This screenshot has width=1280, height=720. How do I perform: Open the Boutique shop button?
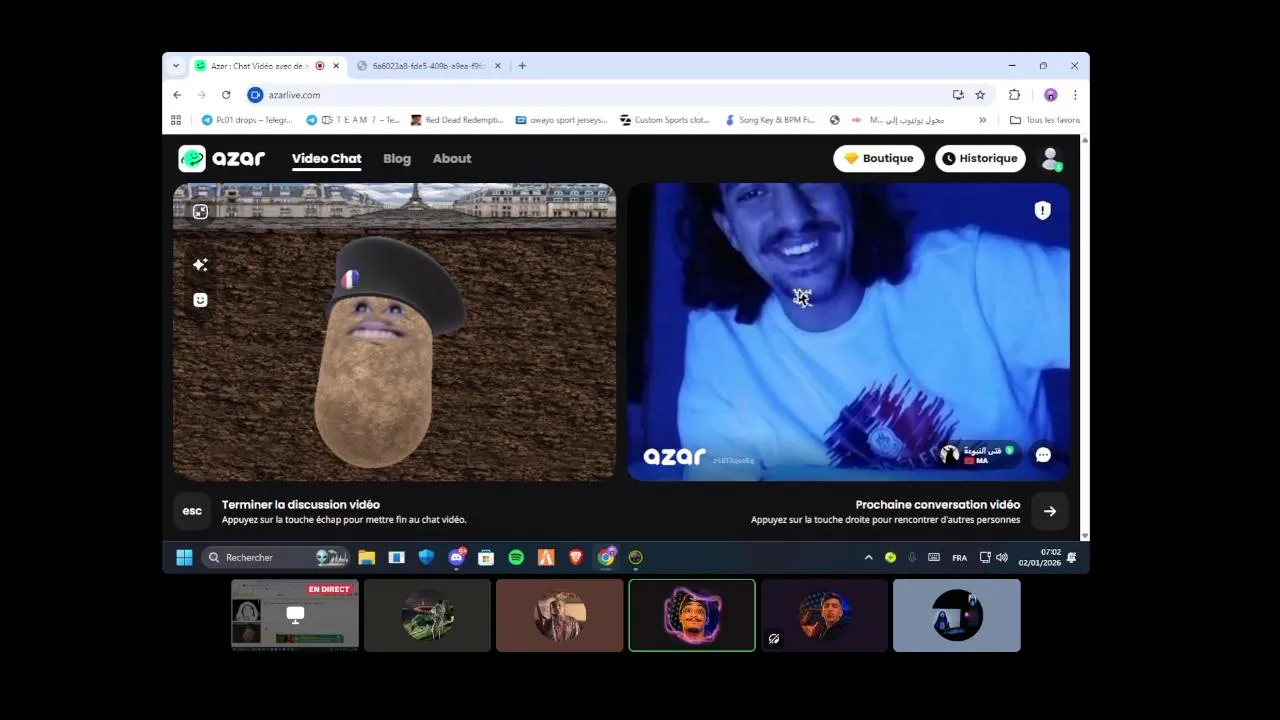pos(878,158)
